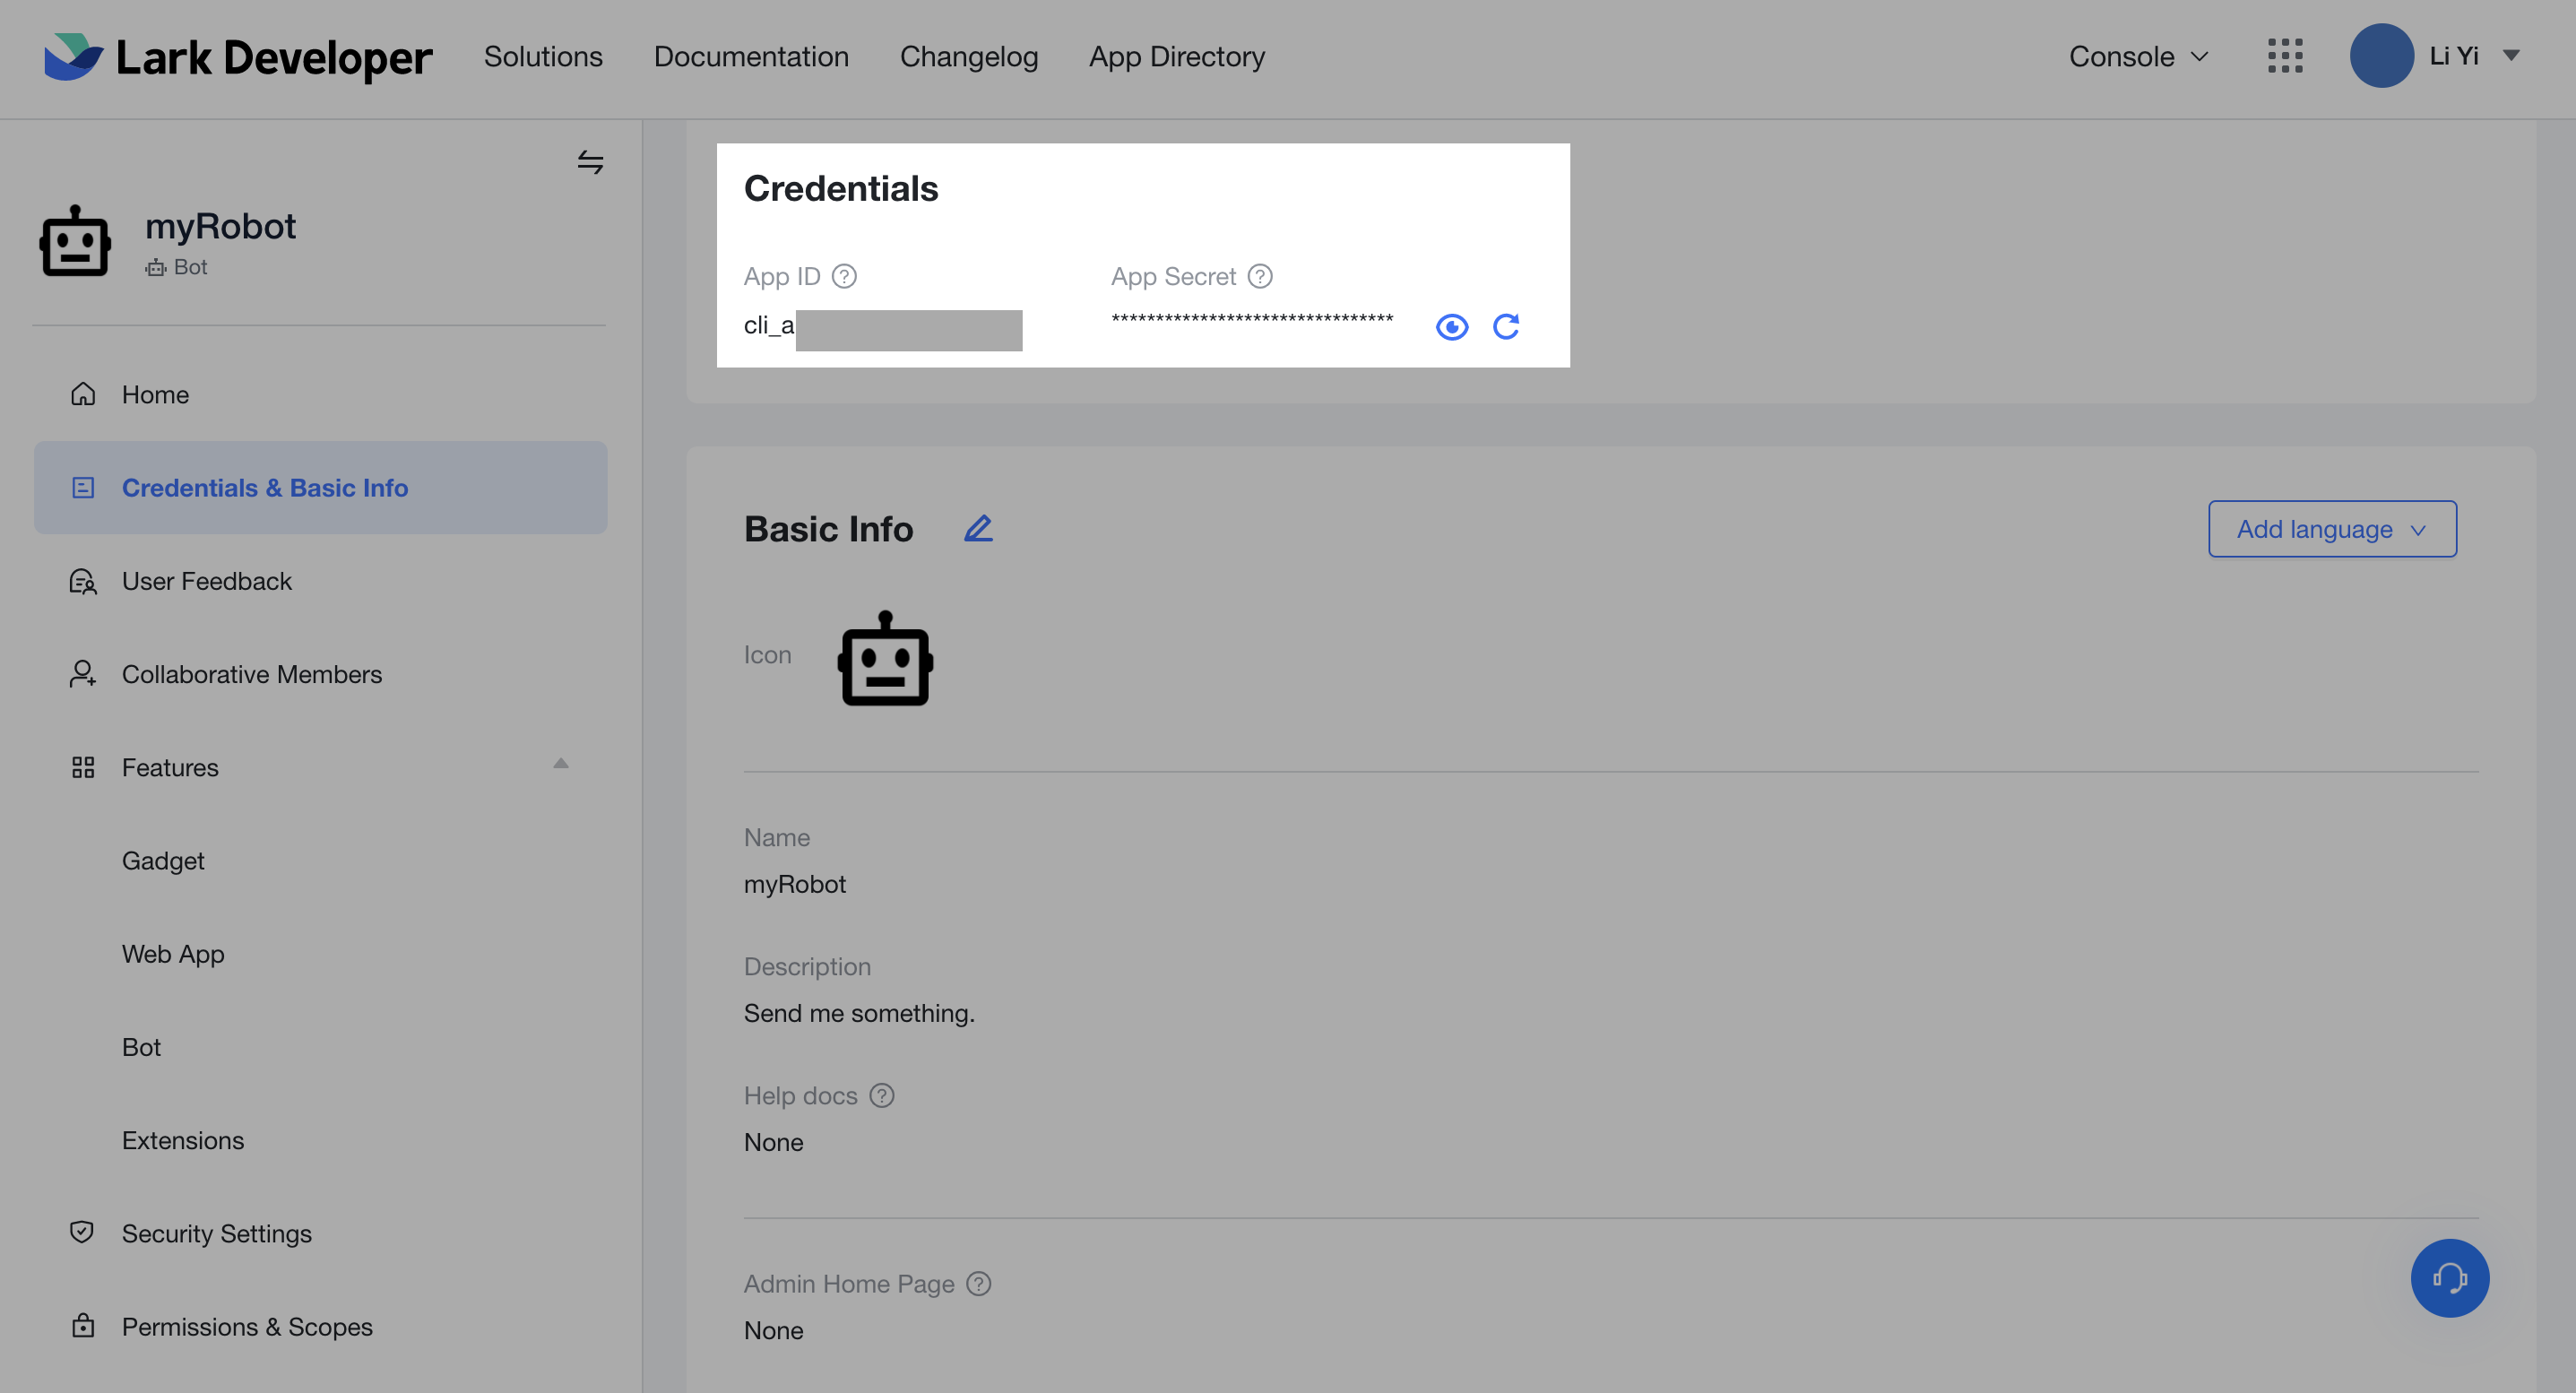
Task: Open the Bot feature under Features
Action: pos(141,1047)
